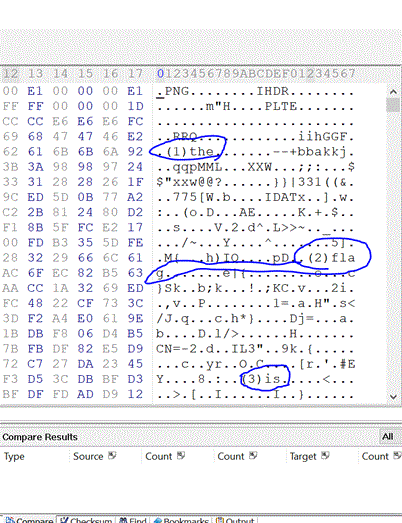
Task: Select hex byte D2
Action: 135,212
